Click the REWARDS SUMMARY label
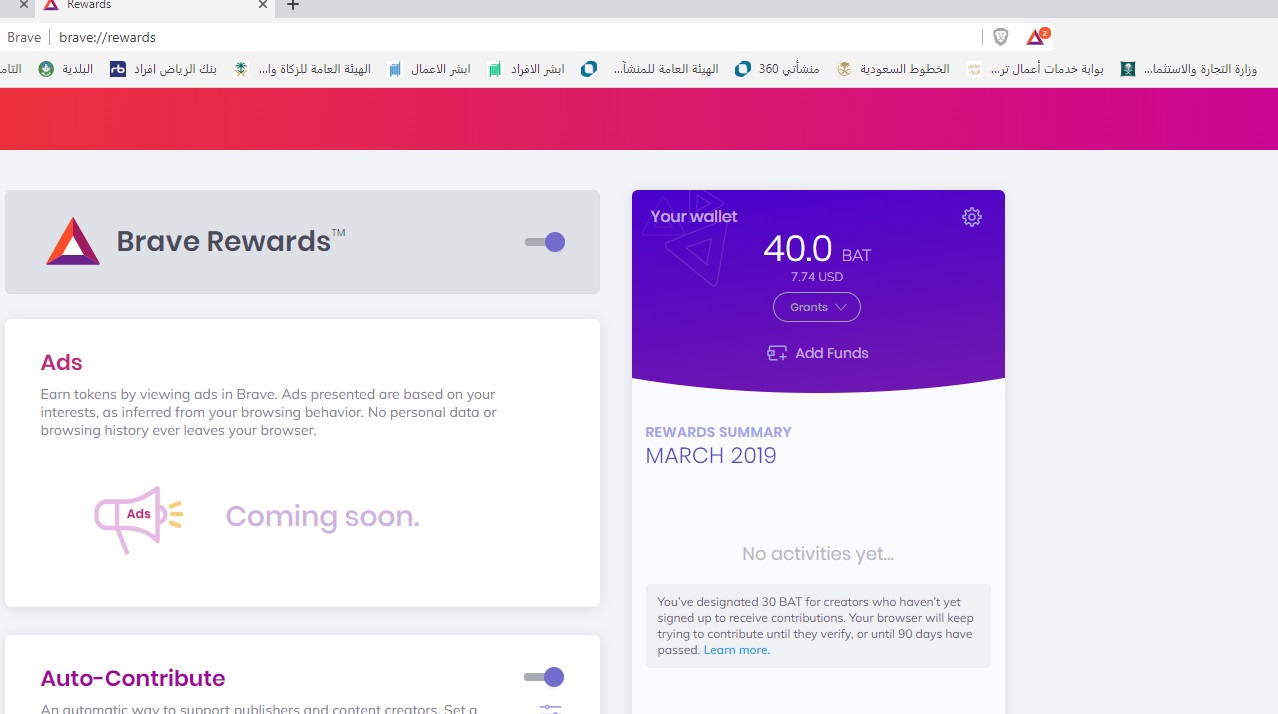The width and height of the screenshot is (1278, 714). pyautogui.click(x=718, y=432)
